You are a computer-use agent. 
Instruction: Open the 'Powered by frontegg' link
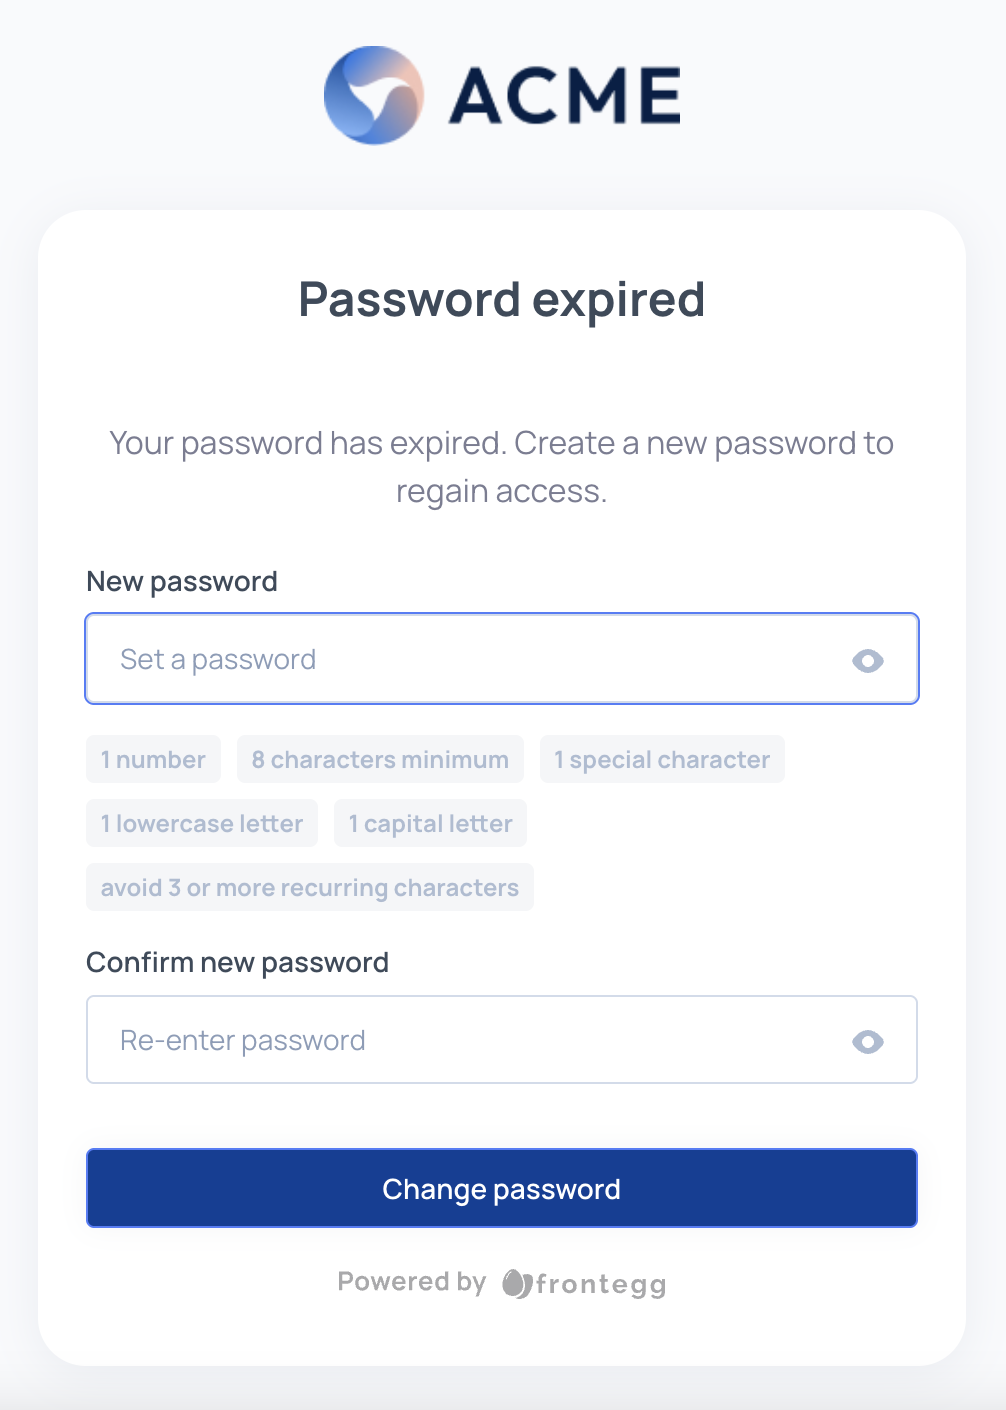pos(502,1283)
